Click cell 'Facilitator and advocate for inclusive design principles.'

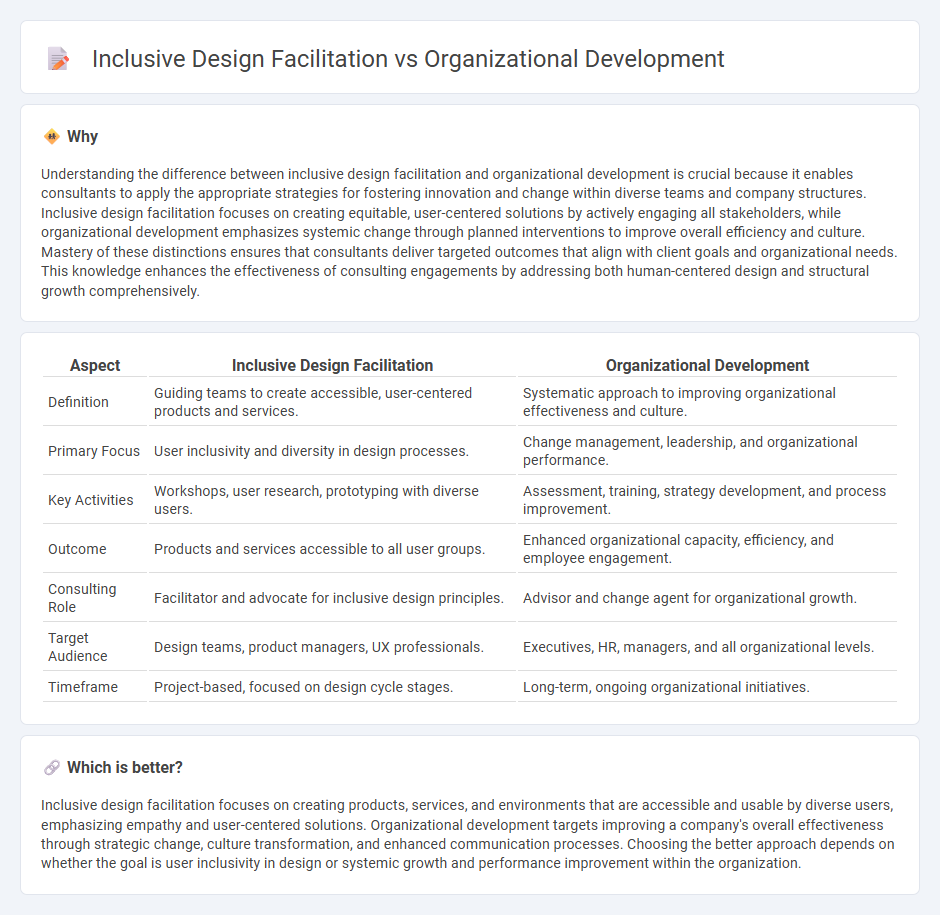pos(332,598)
